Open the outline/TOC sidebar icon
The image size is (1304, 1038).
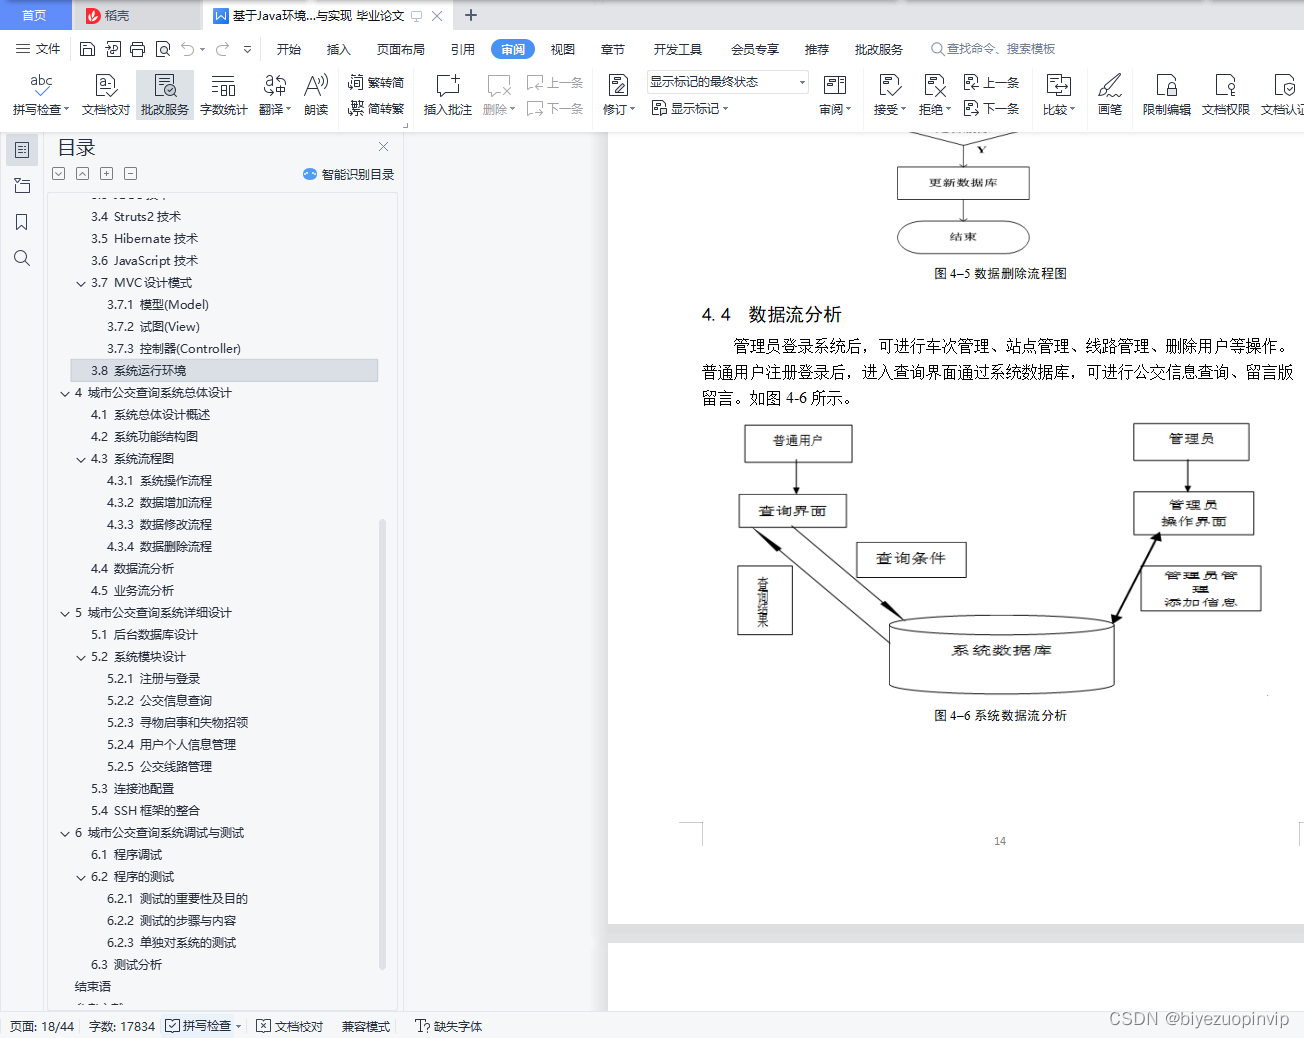[x=22, y=150]
